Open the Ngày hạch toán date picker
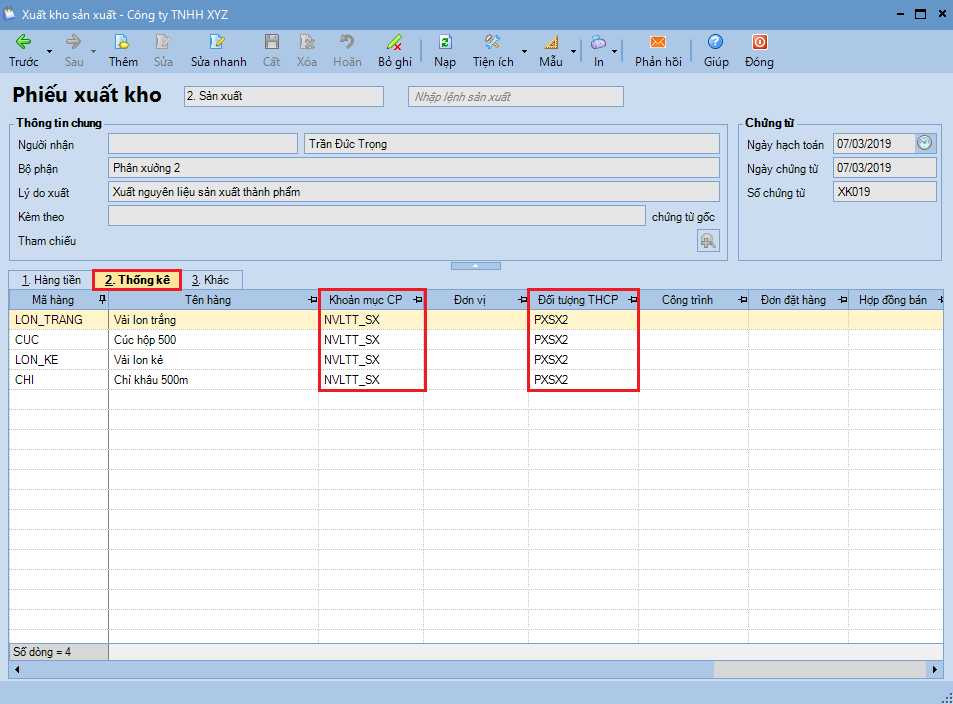 (925, 143)
